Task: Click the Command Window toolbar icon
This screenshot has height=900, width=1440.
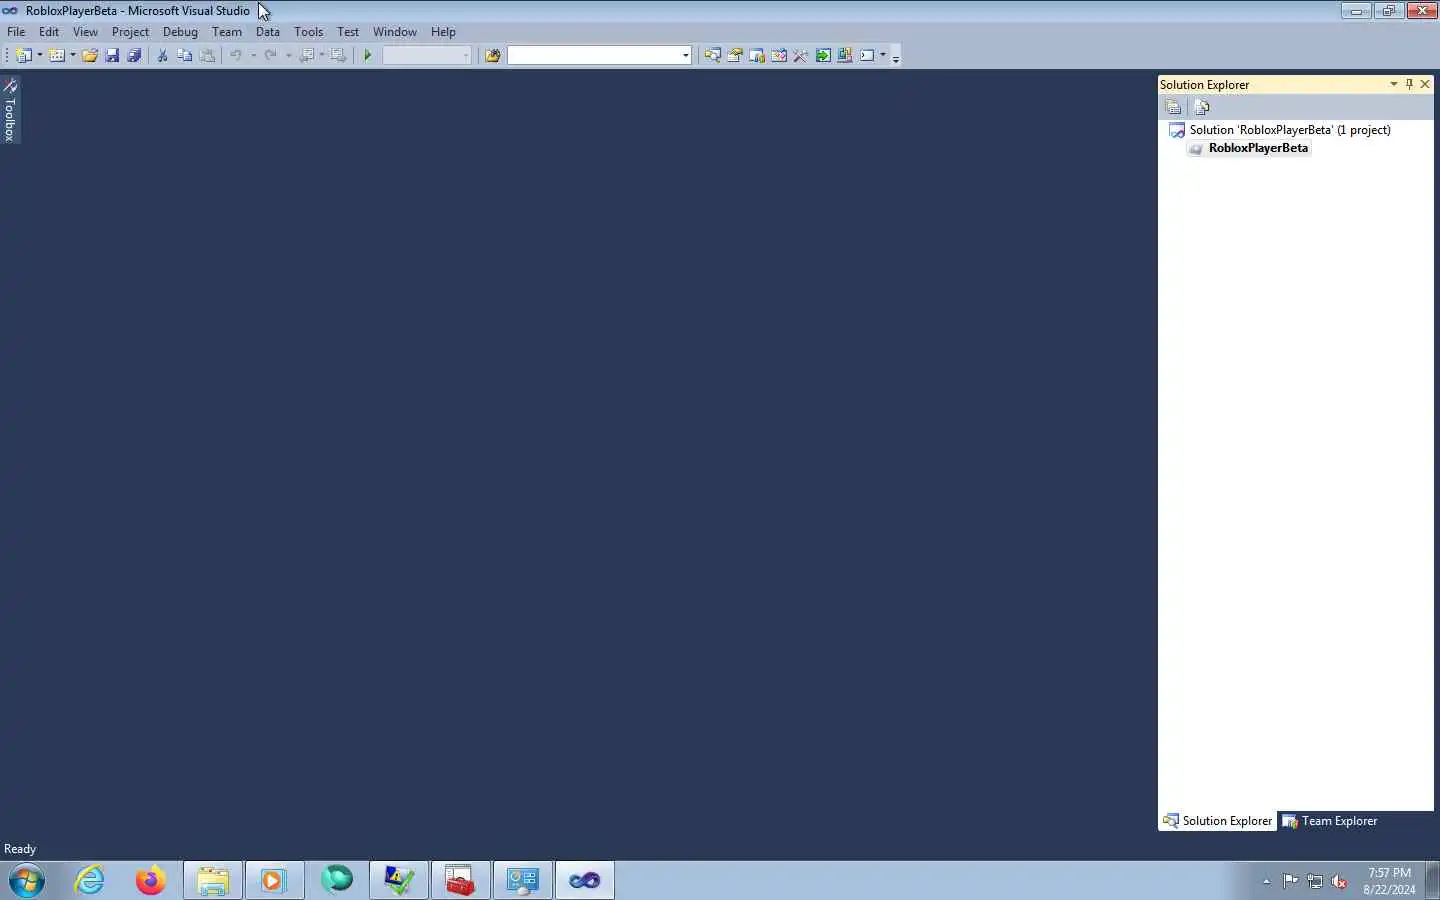Action: 867,55
